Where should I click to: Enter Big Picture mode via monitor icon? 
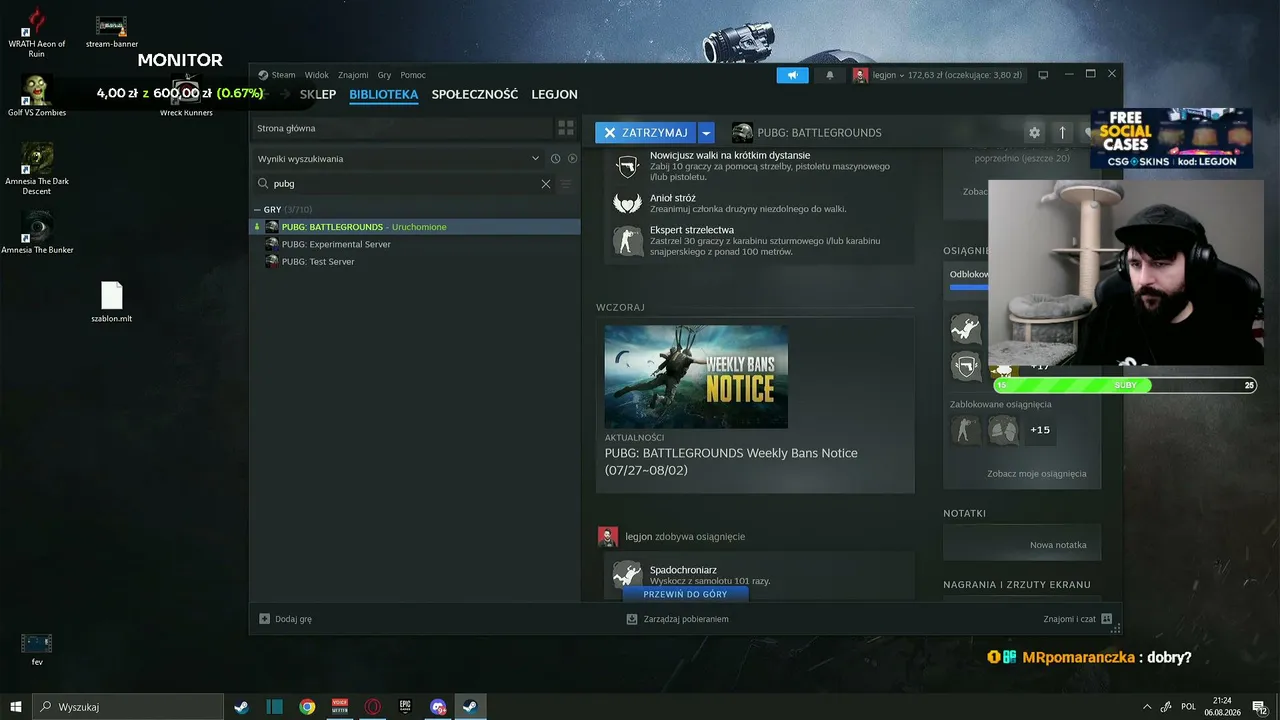(x=1043, y=75)
